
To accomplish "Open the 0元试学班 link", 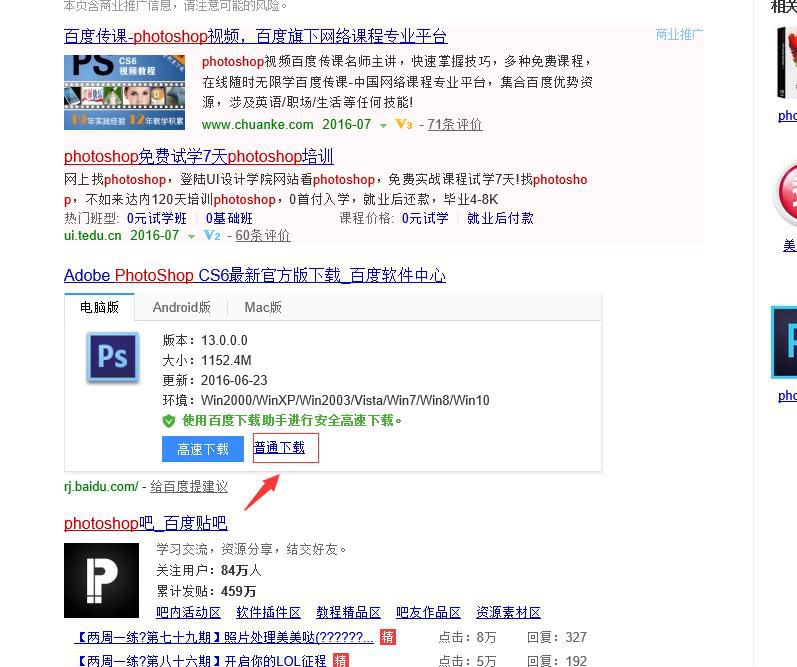I will 157,218.
